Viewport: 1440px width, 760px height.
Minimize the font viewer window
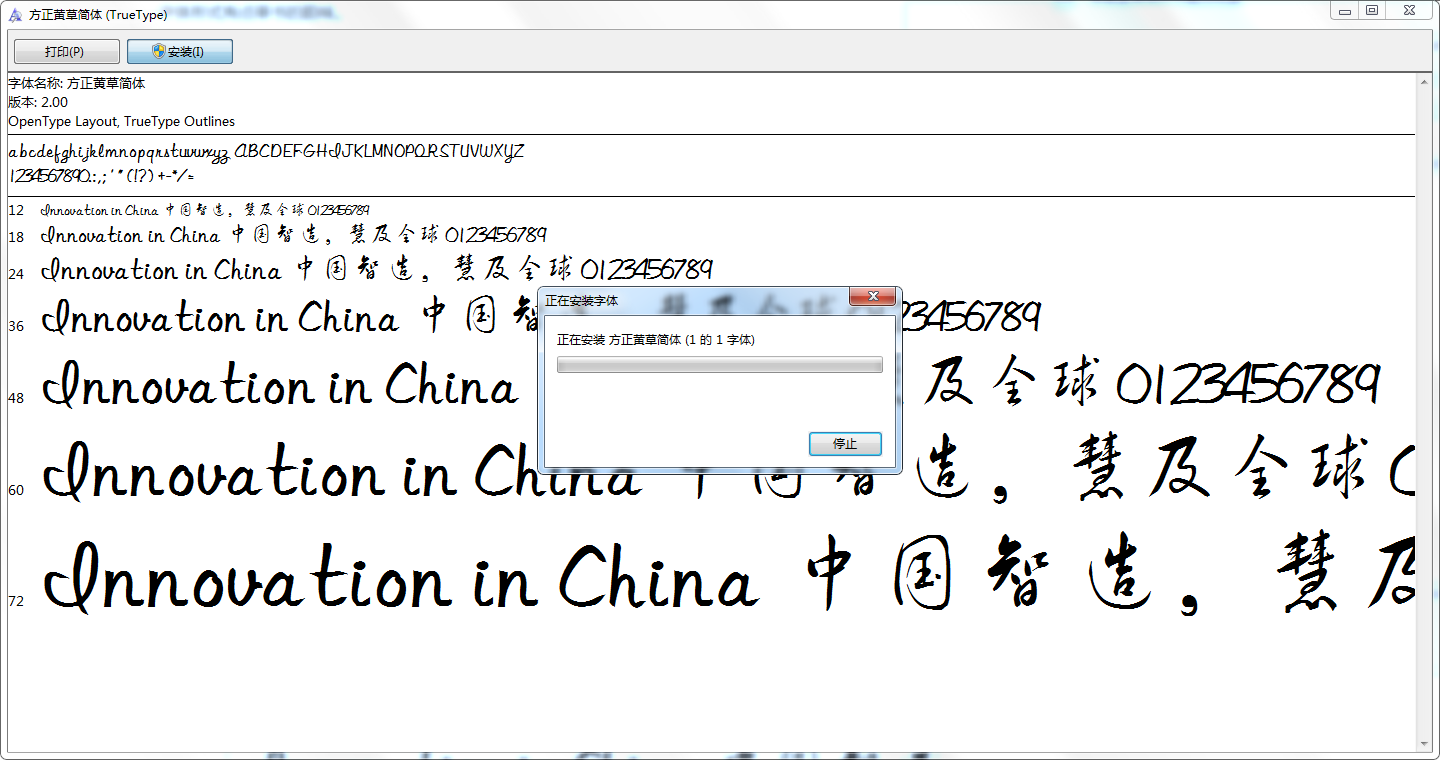(x=1343, y=11)
